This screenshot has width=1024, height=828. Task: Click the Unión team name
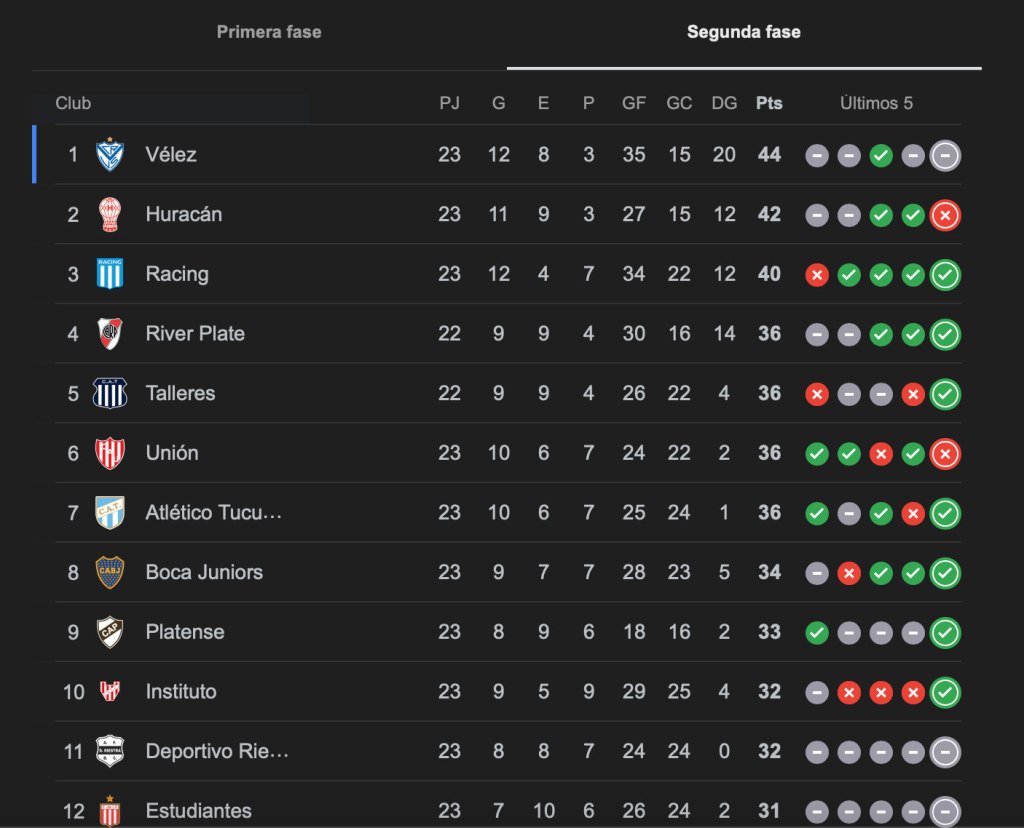tap(172, 453)
